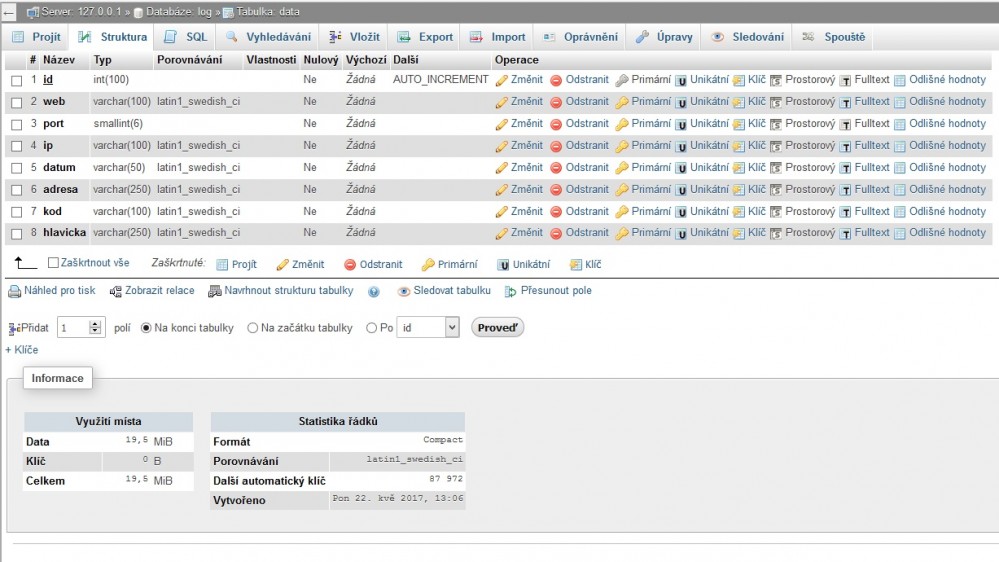The width and height of the screenshot is (999, 562).
Task: Click the Unikátní icon for datum row
Action: (681, 167)
